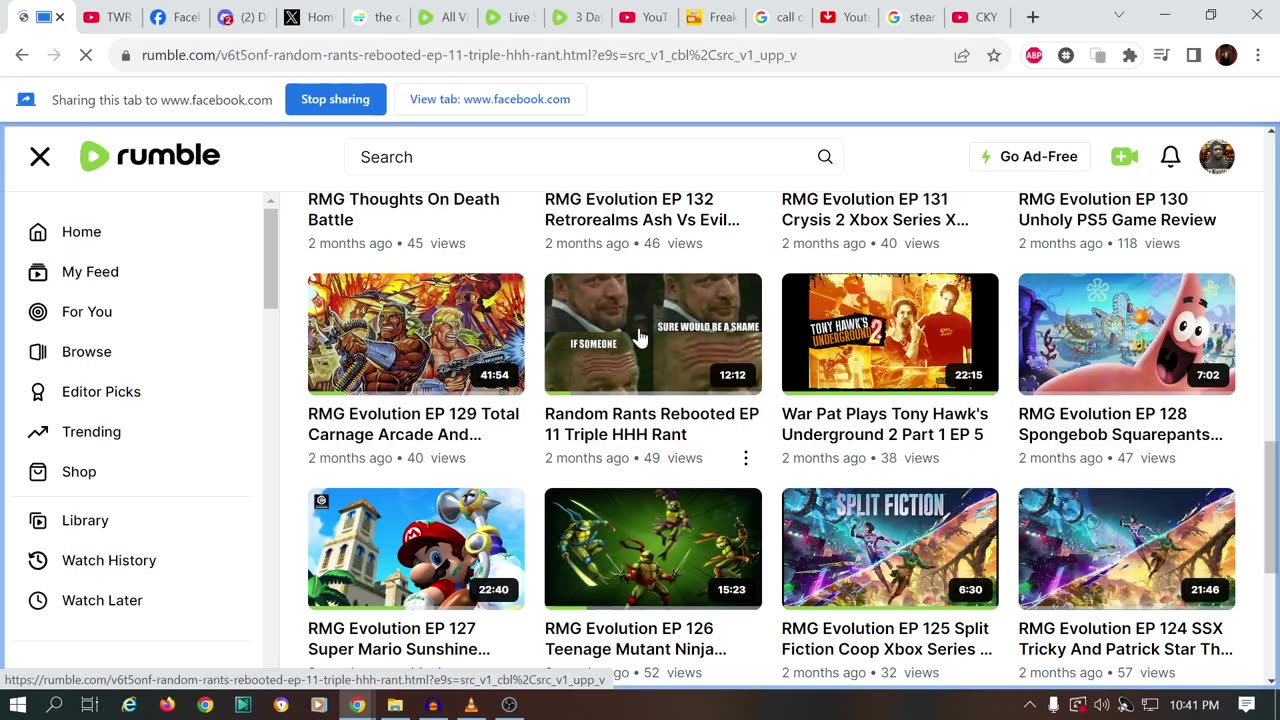Open Windows taskbar search
This screenshot has height=720, width=1280.
coord(54,705)
